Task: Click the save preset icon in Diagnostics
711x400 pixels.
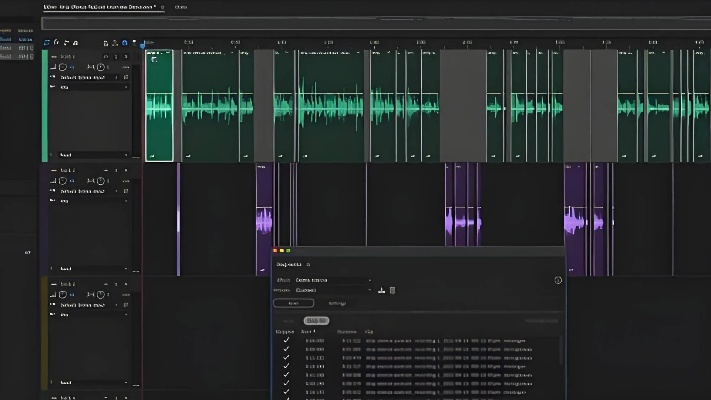Action: 381,290
